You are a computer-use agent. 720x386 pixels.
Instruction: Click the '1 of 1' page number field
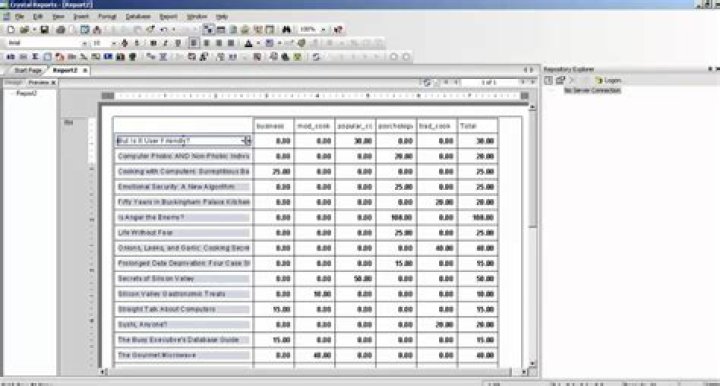pyautogui.click(x=489, y=82)
